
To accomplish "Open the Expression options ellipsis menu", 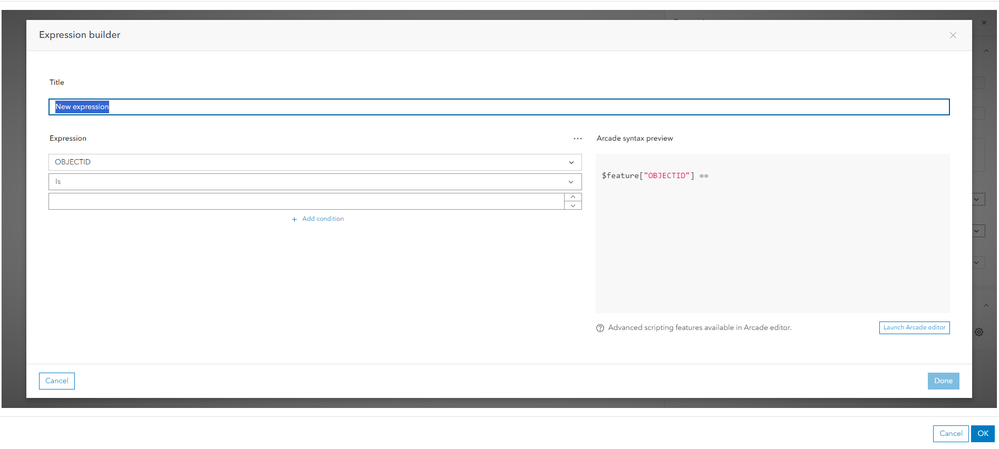I will tap(577, 138).
